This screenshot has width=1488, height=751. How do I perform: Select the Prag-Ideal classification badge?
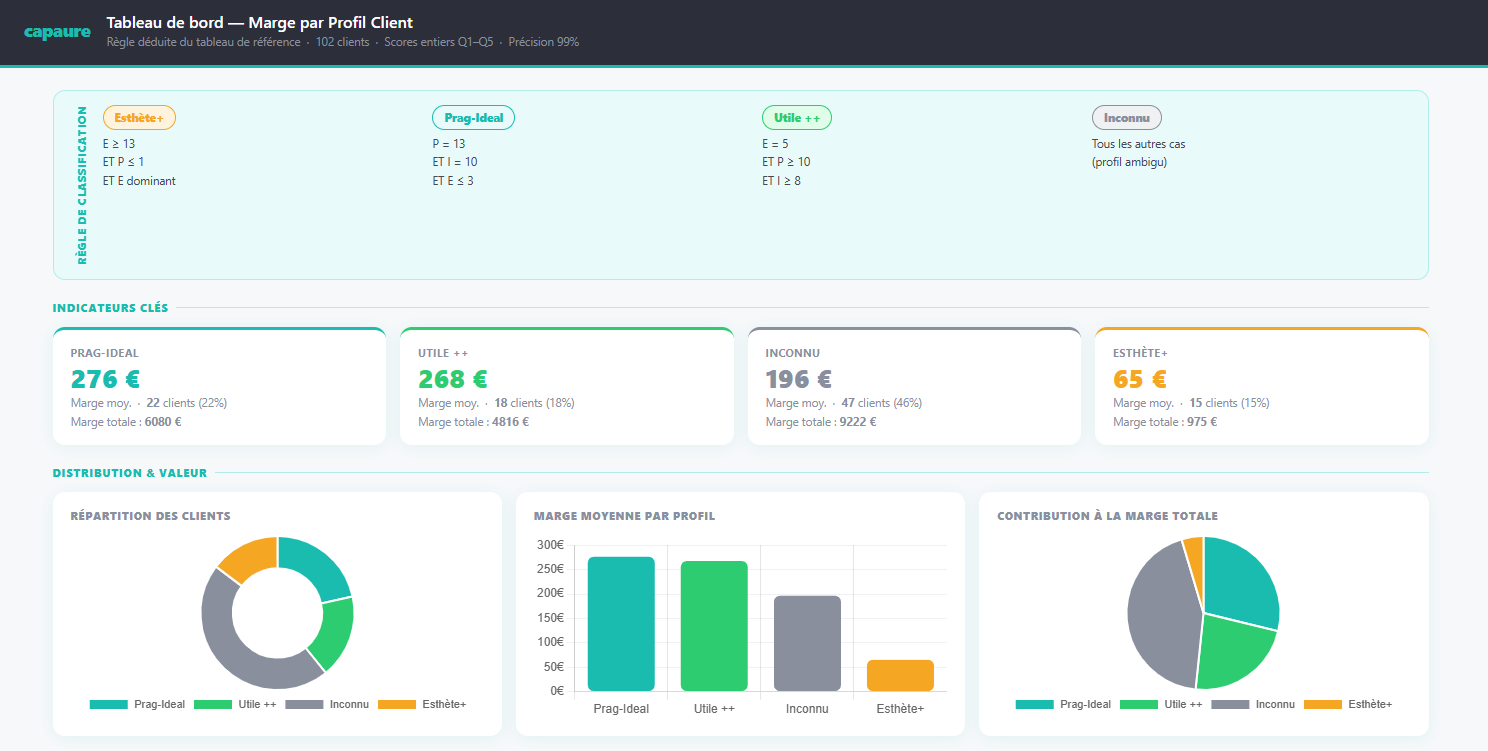tap(473, 117)
